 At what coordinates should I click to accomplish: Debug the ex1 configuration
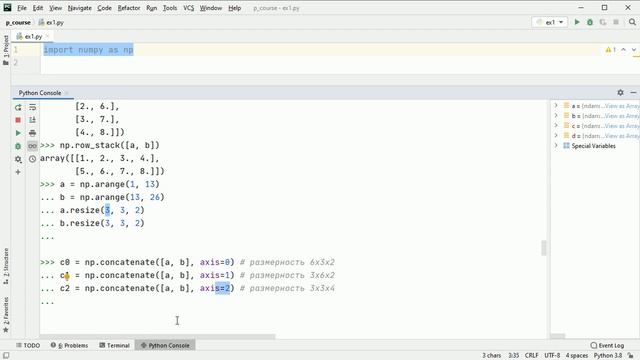(x=590, y=22)
